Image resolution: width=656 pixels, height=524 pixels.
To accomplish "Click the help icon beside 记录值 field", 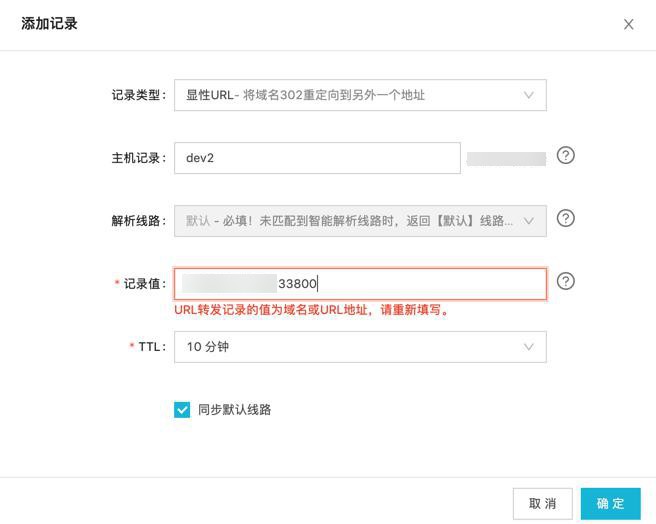I will pos(565,282).
